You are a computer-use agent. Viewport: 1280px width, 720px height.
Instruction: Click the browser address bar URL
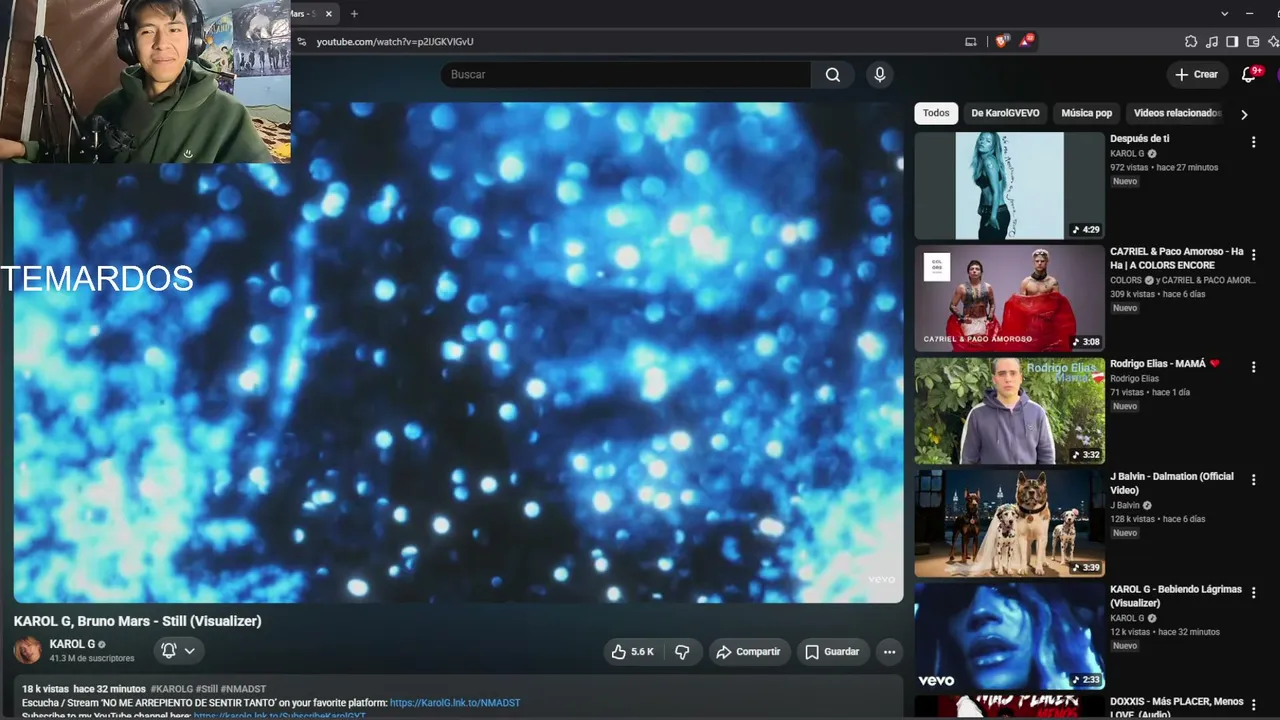(x=395, y=42)
